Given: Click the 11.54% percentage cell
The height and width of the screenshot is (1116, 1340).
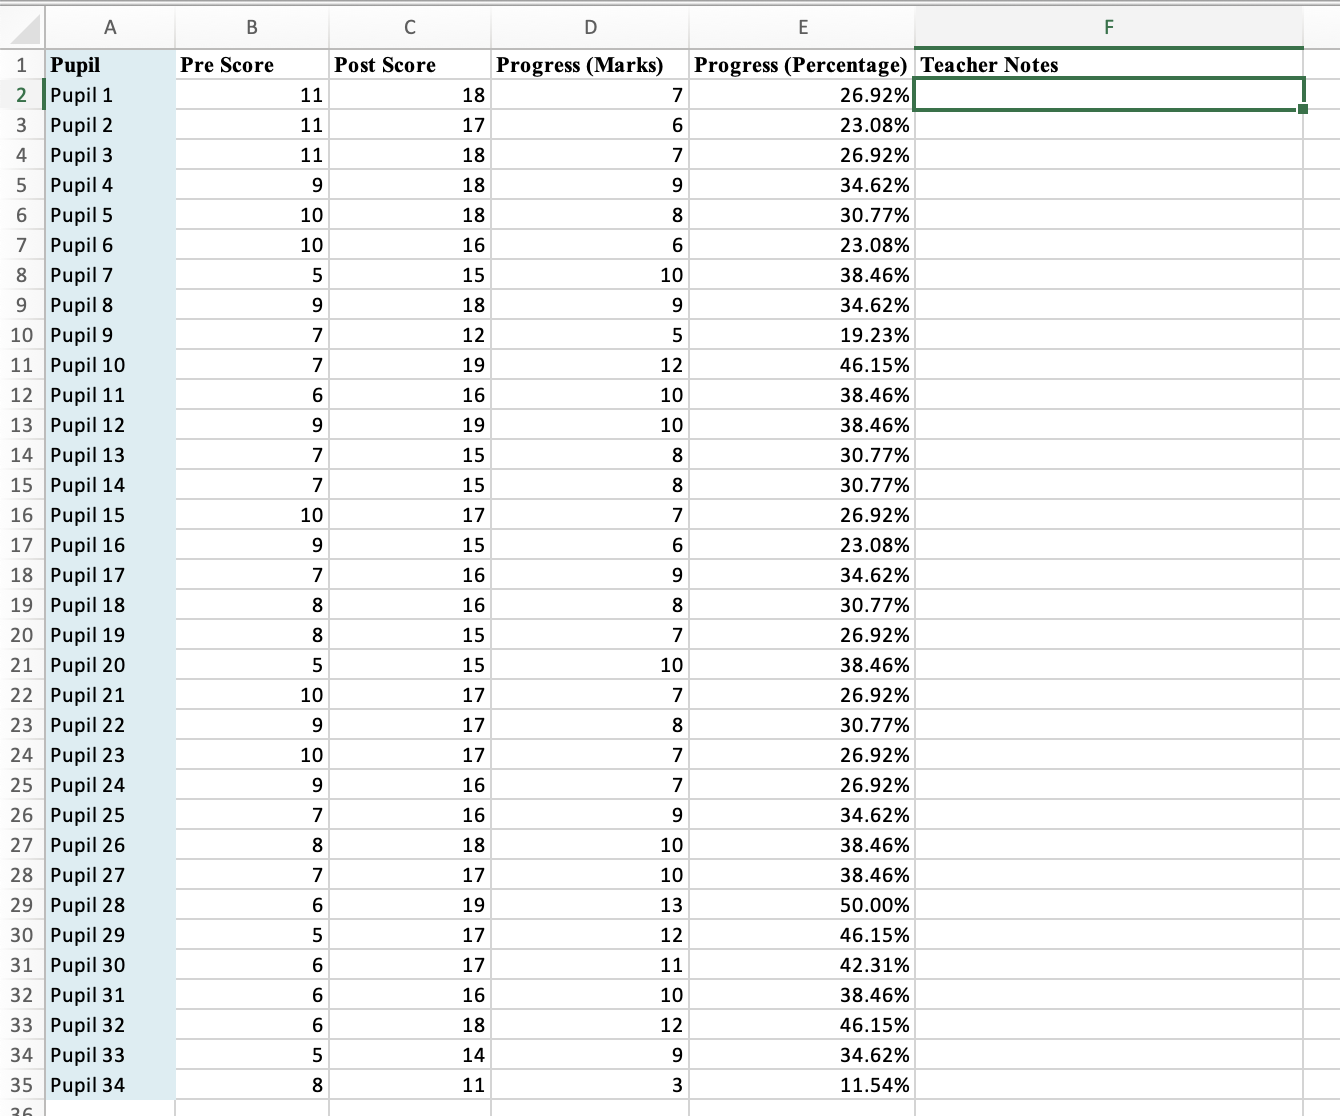Looking at the screenshot, I should 801,1085.
